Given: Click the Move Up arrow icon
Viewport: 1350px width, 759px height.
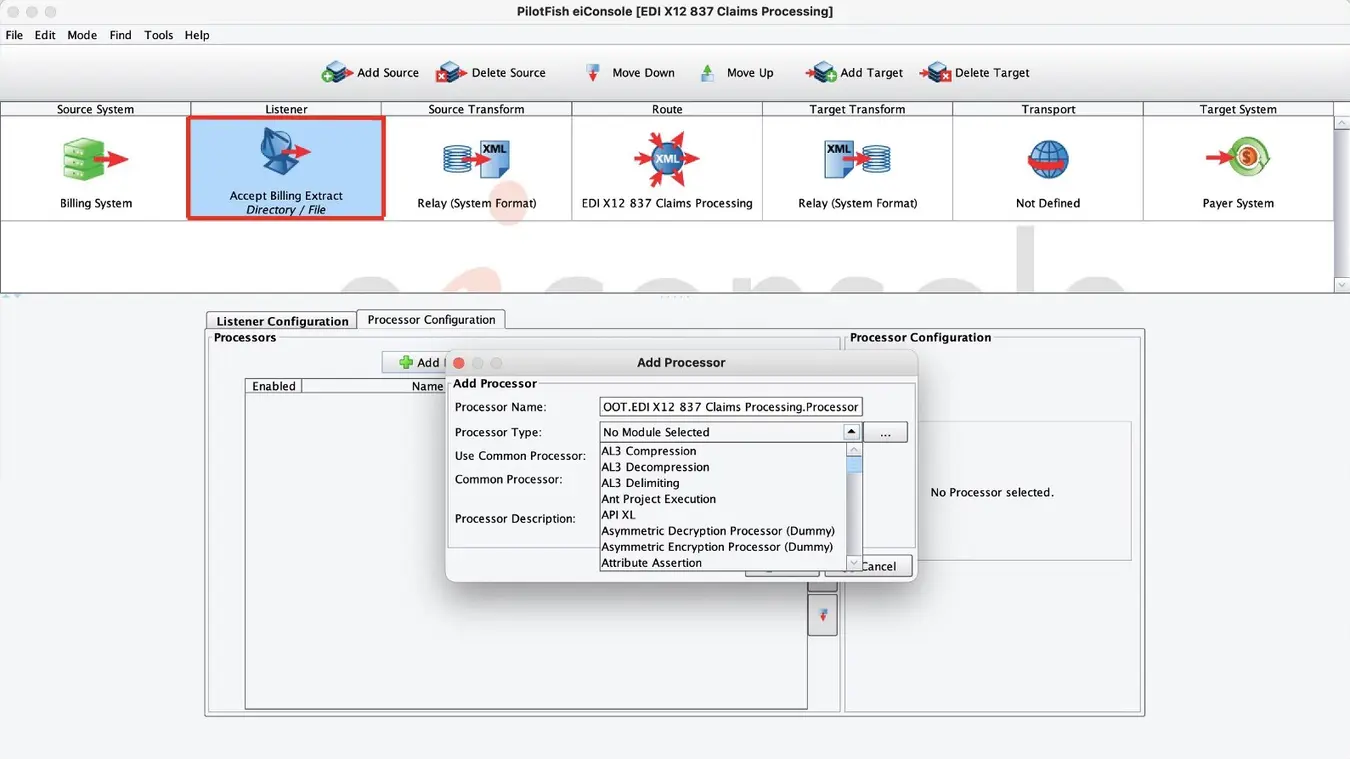Looking at the screenshot, I should pos(707,72).
